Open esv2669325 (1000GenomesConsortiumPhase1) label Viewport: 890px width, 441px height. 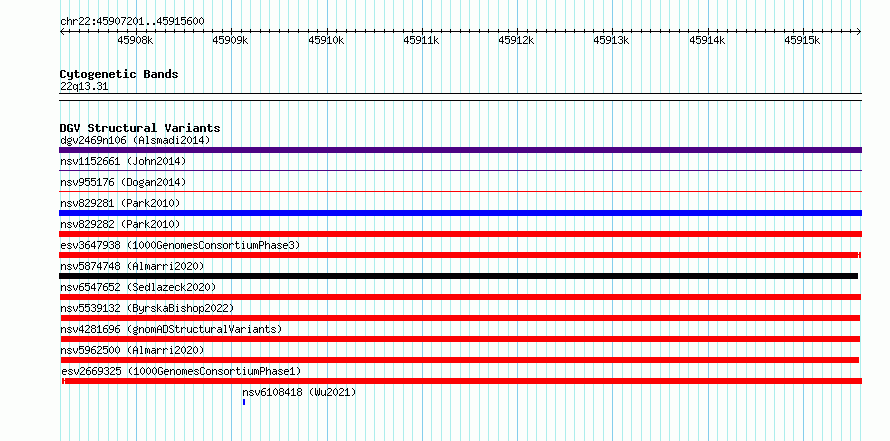coord(182,371)
